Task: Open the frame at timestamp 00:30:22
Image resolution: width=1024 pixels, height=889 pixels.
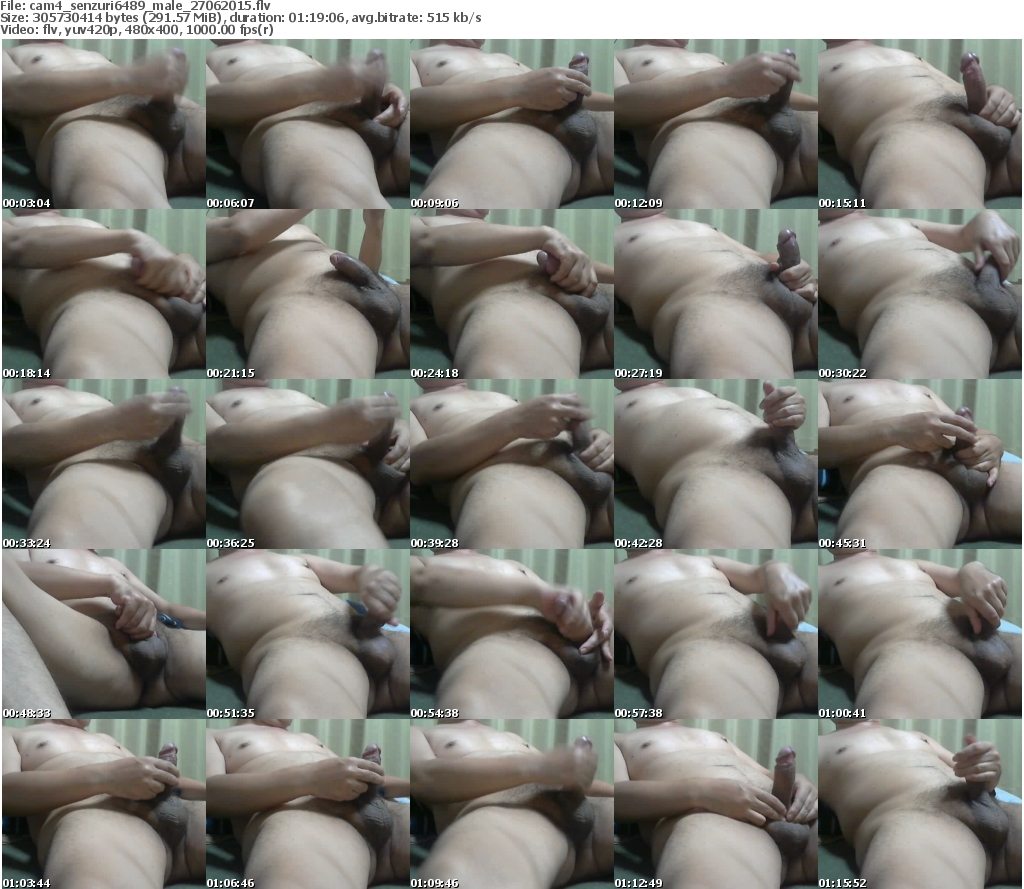Action: click(x=920, y=294)
